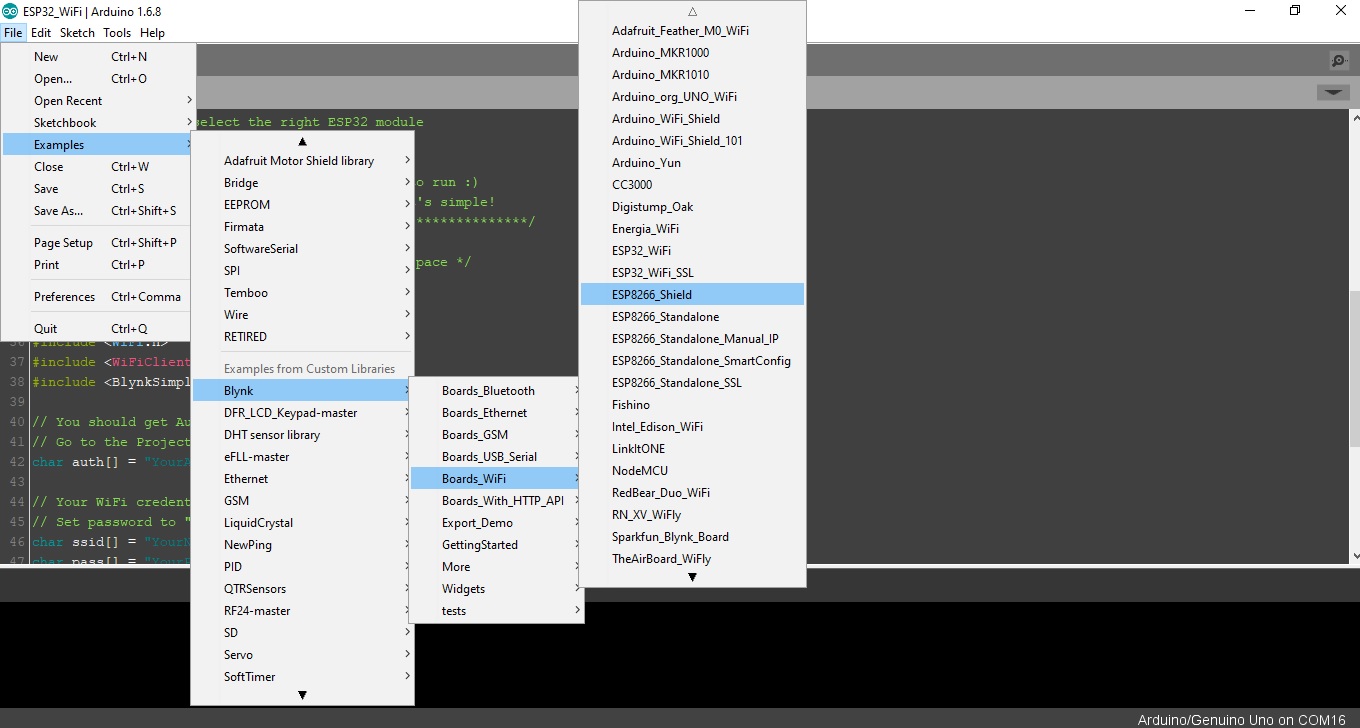The image size is (1360, 728).
Task: Open Widgets in Blynk submenu
Action: click(496, 589)
